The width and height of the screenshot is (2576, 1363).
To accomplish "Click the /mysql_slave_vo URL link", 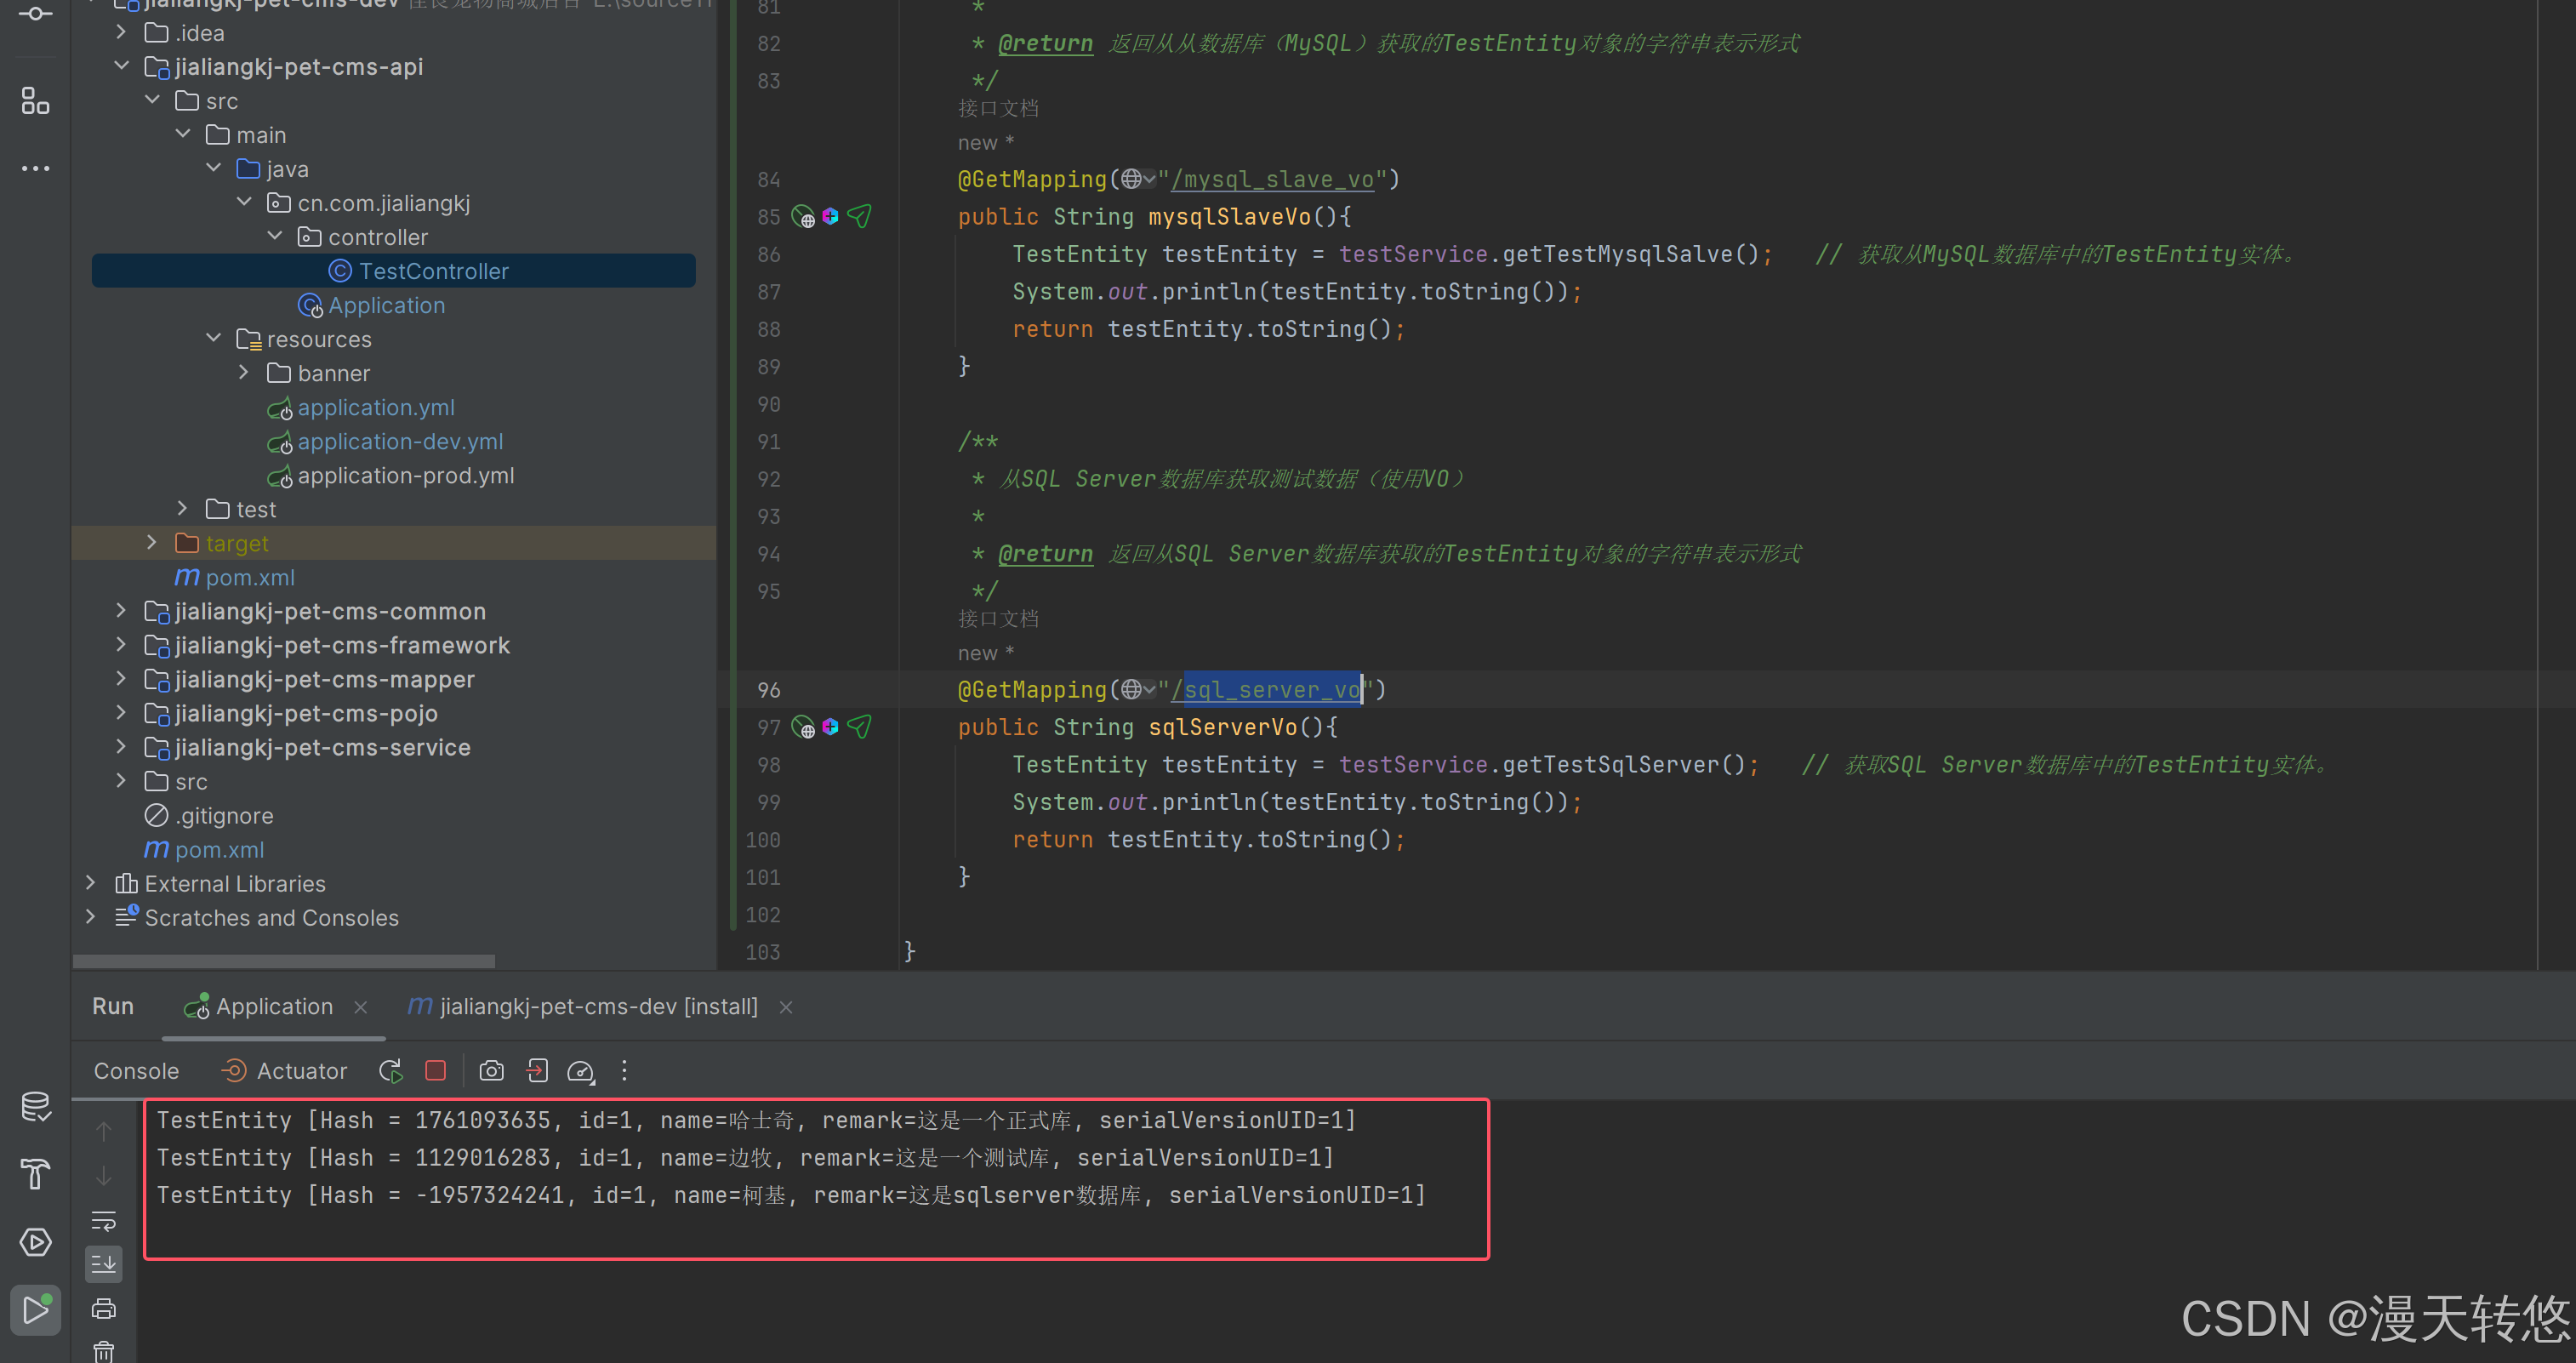I will (x=1273, y=180).
